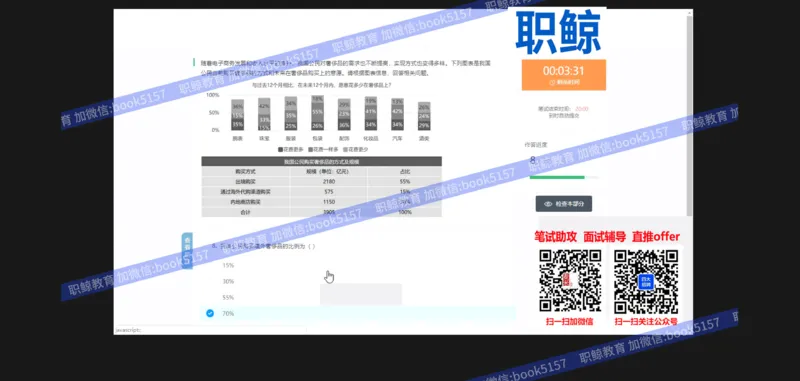Click the 购买方式 table header

(x=245, y=171)
